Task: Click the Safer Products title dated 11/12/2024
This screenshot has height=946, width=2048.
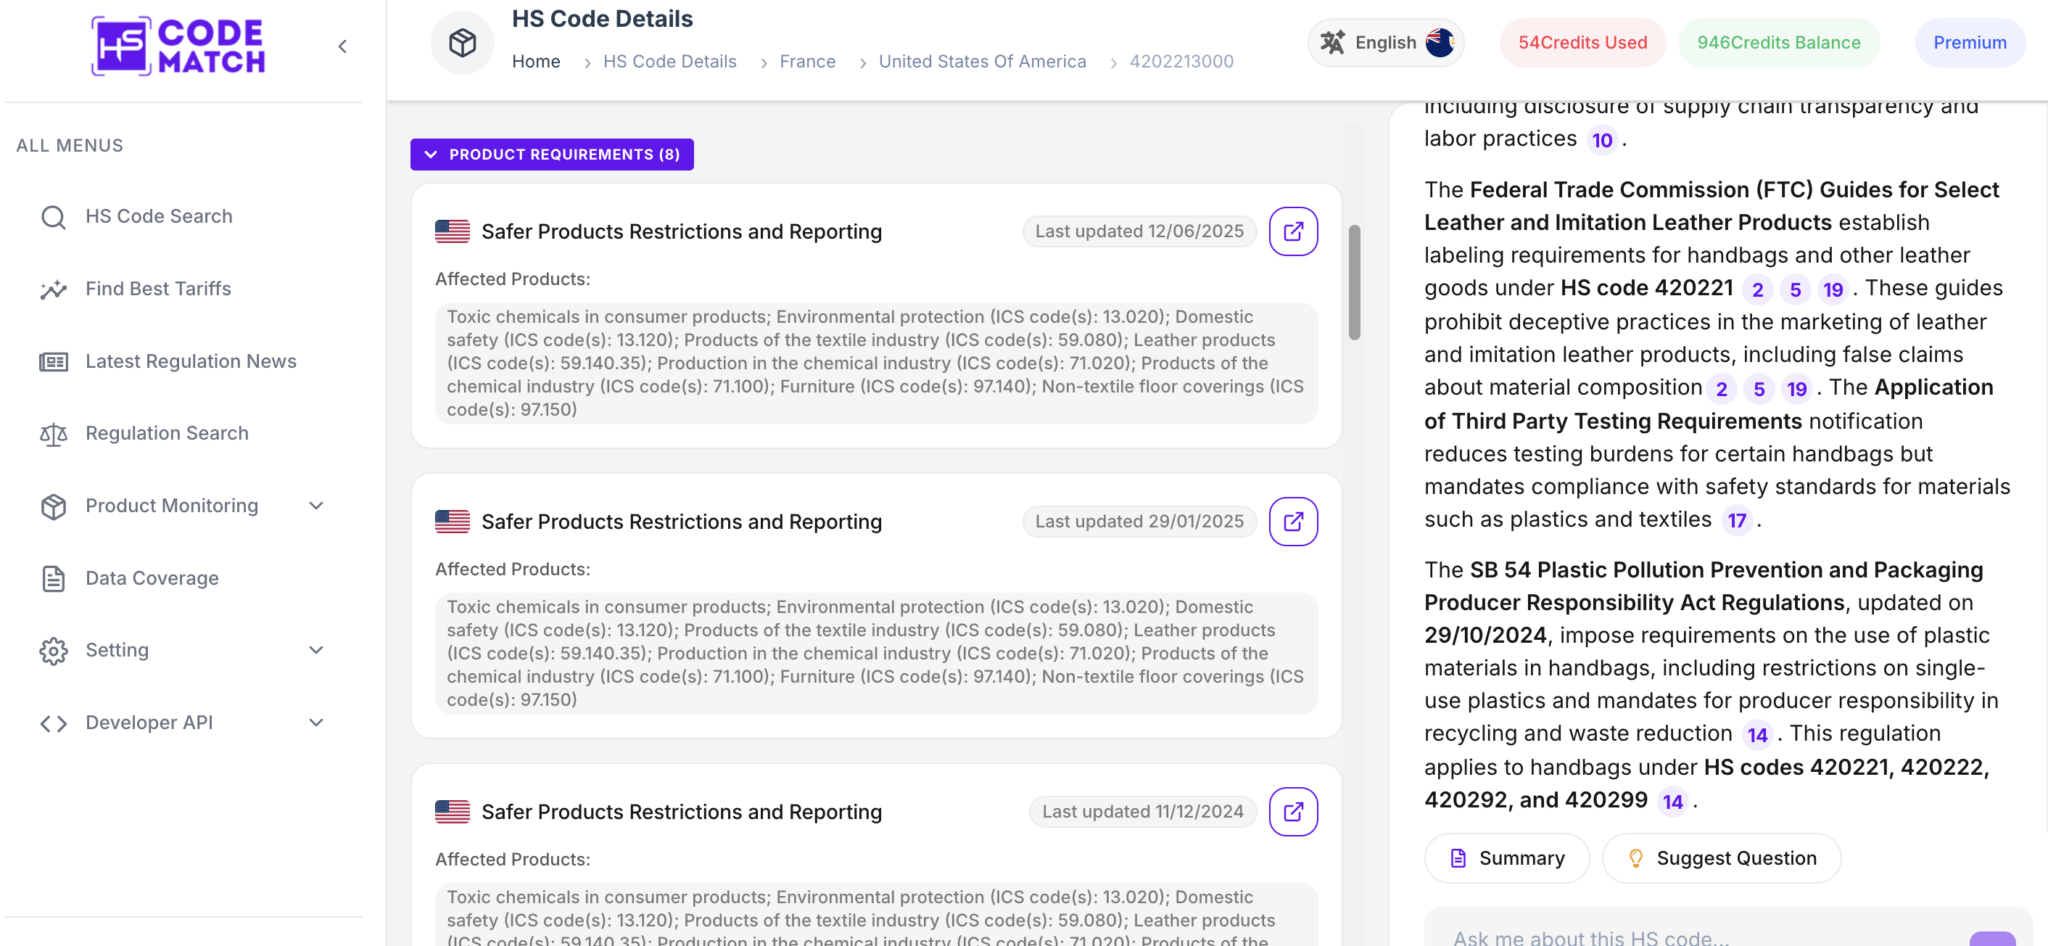Action: click(x=681, y=811)
